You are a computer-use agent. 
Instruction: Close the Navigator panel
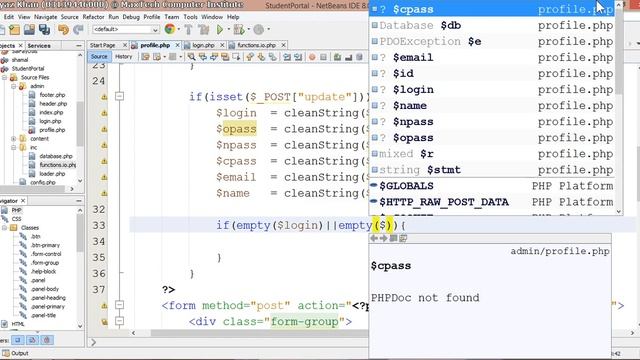click(23, 200)
